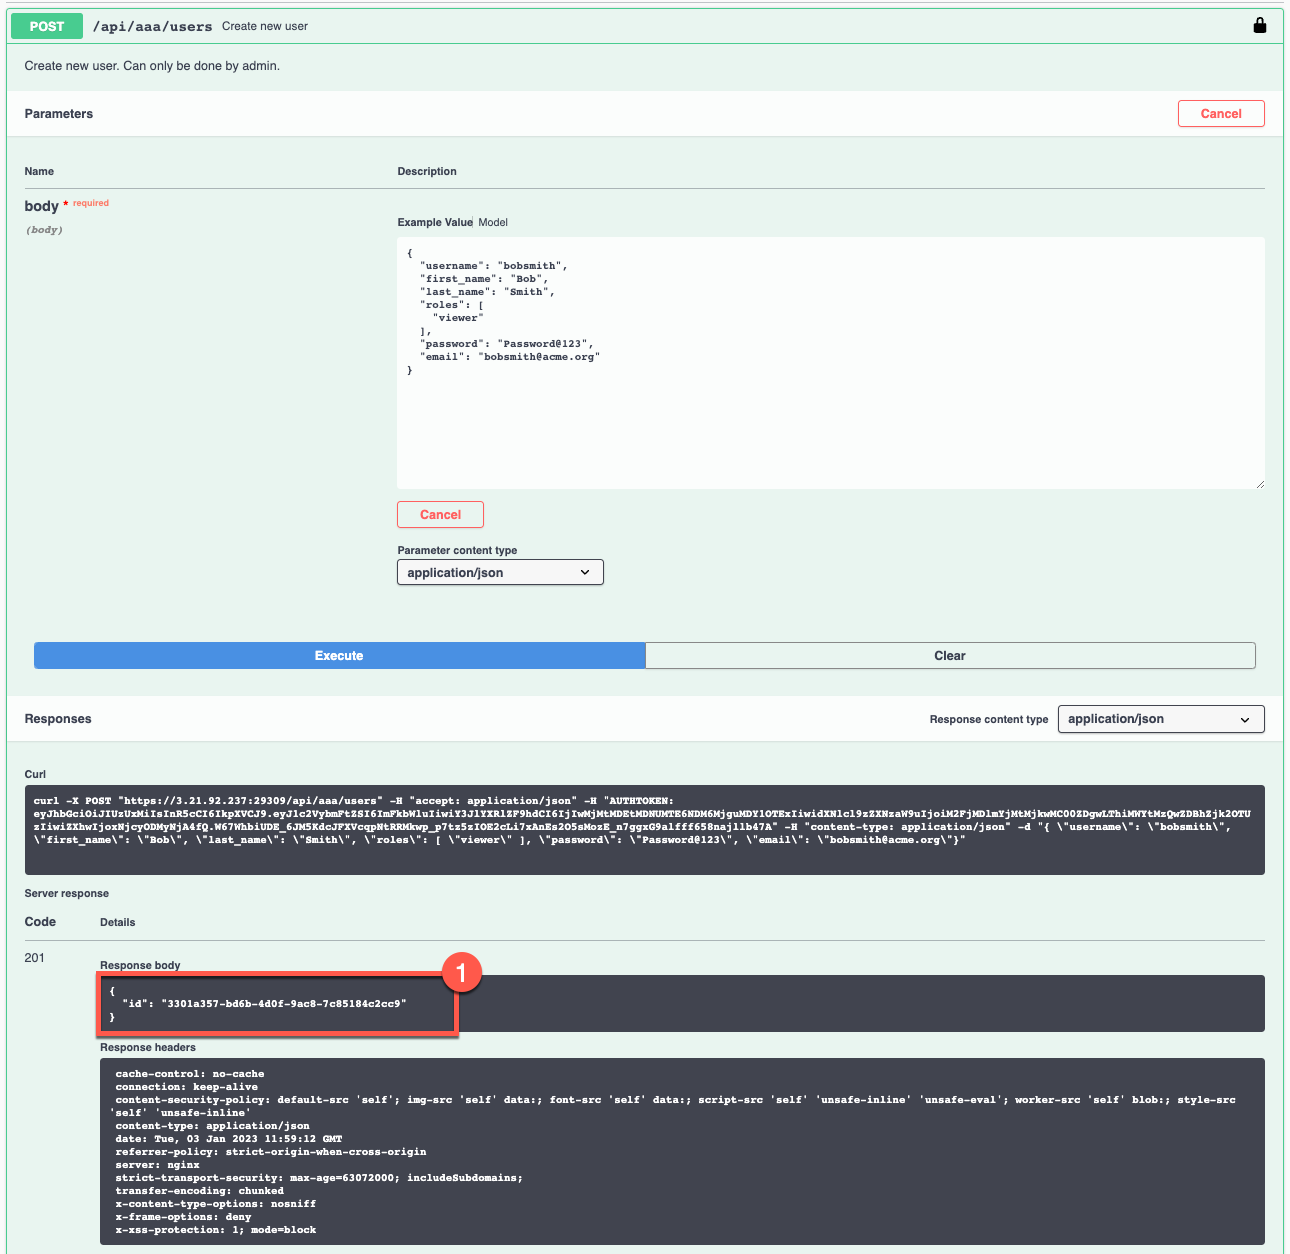Cancel parameter editing mode
The width and height of the screenshot is (1290, 1254).
click(x=1221, y=113)
